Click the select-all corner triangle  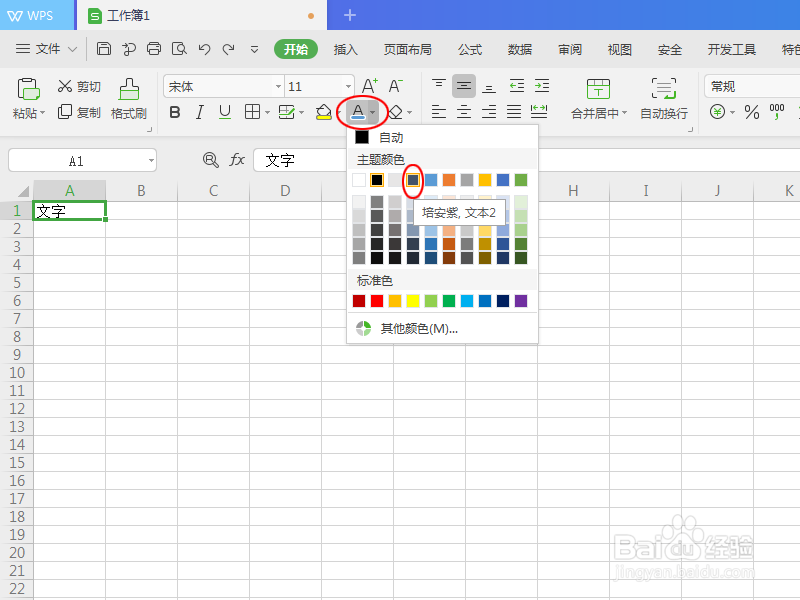pyautogui.click(x=22, y=191)
